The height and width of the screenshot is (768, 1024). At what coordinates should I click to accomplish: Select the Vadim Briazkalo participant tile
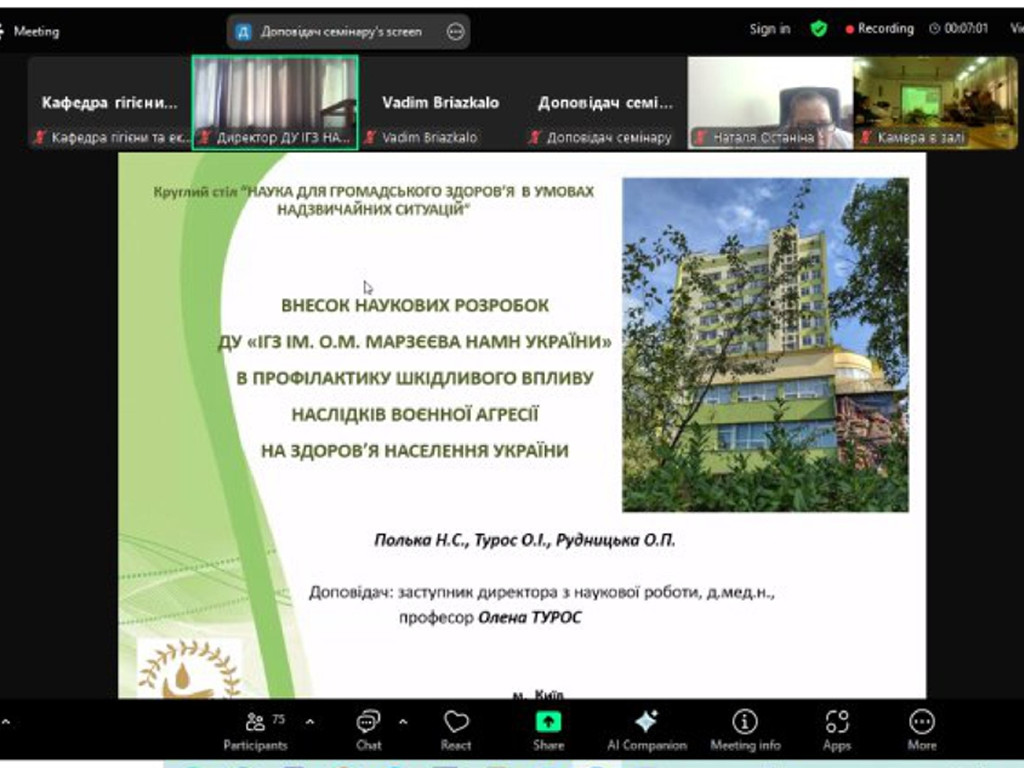[x=440, y=103]
